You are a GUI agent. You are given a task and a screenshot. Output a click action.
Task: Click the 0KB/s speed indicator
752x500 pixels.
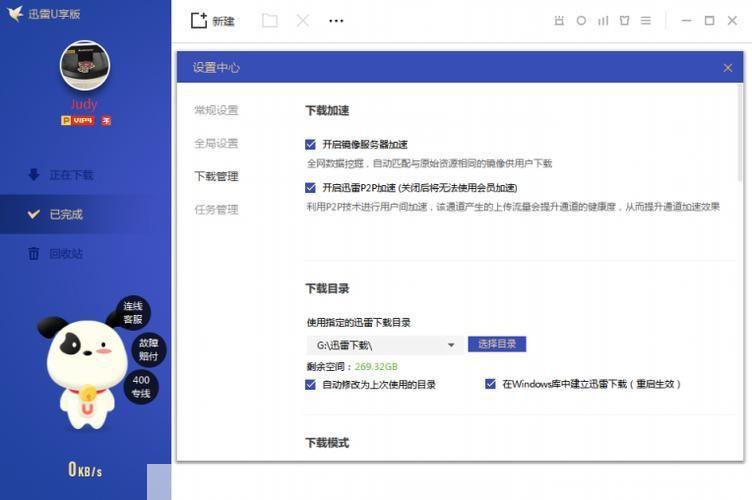[x=85, y=469]
